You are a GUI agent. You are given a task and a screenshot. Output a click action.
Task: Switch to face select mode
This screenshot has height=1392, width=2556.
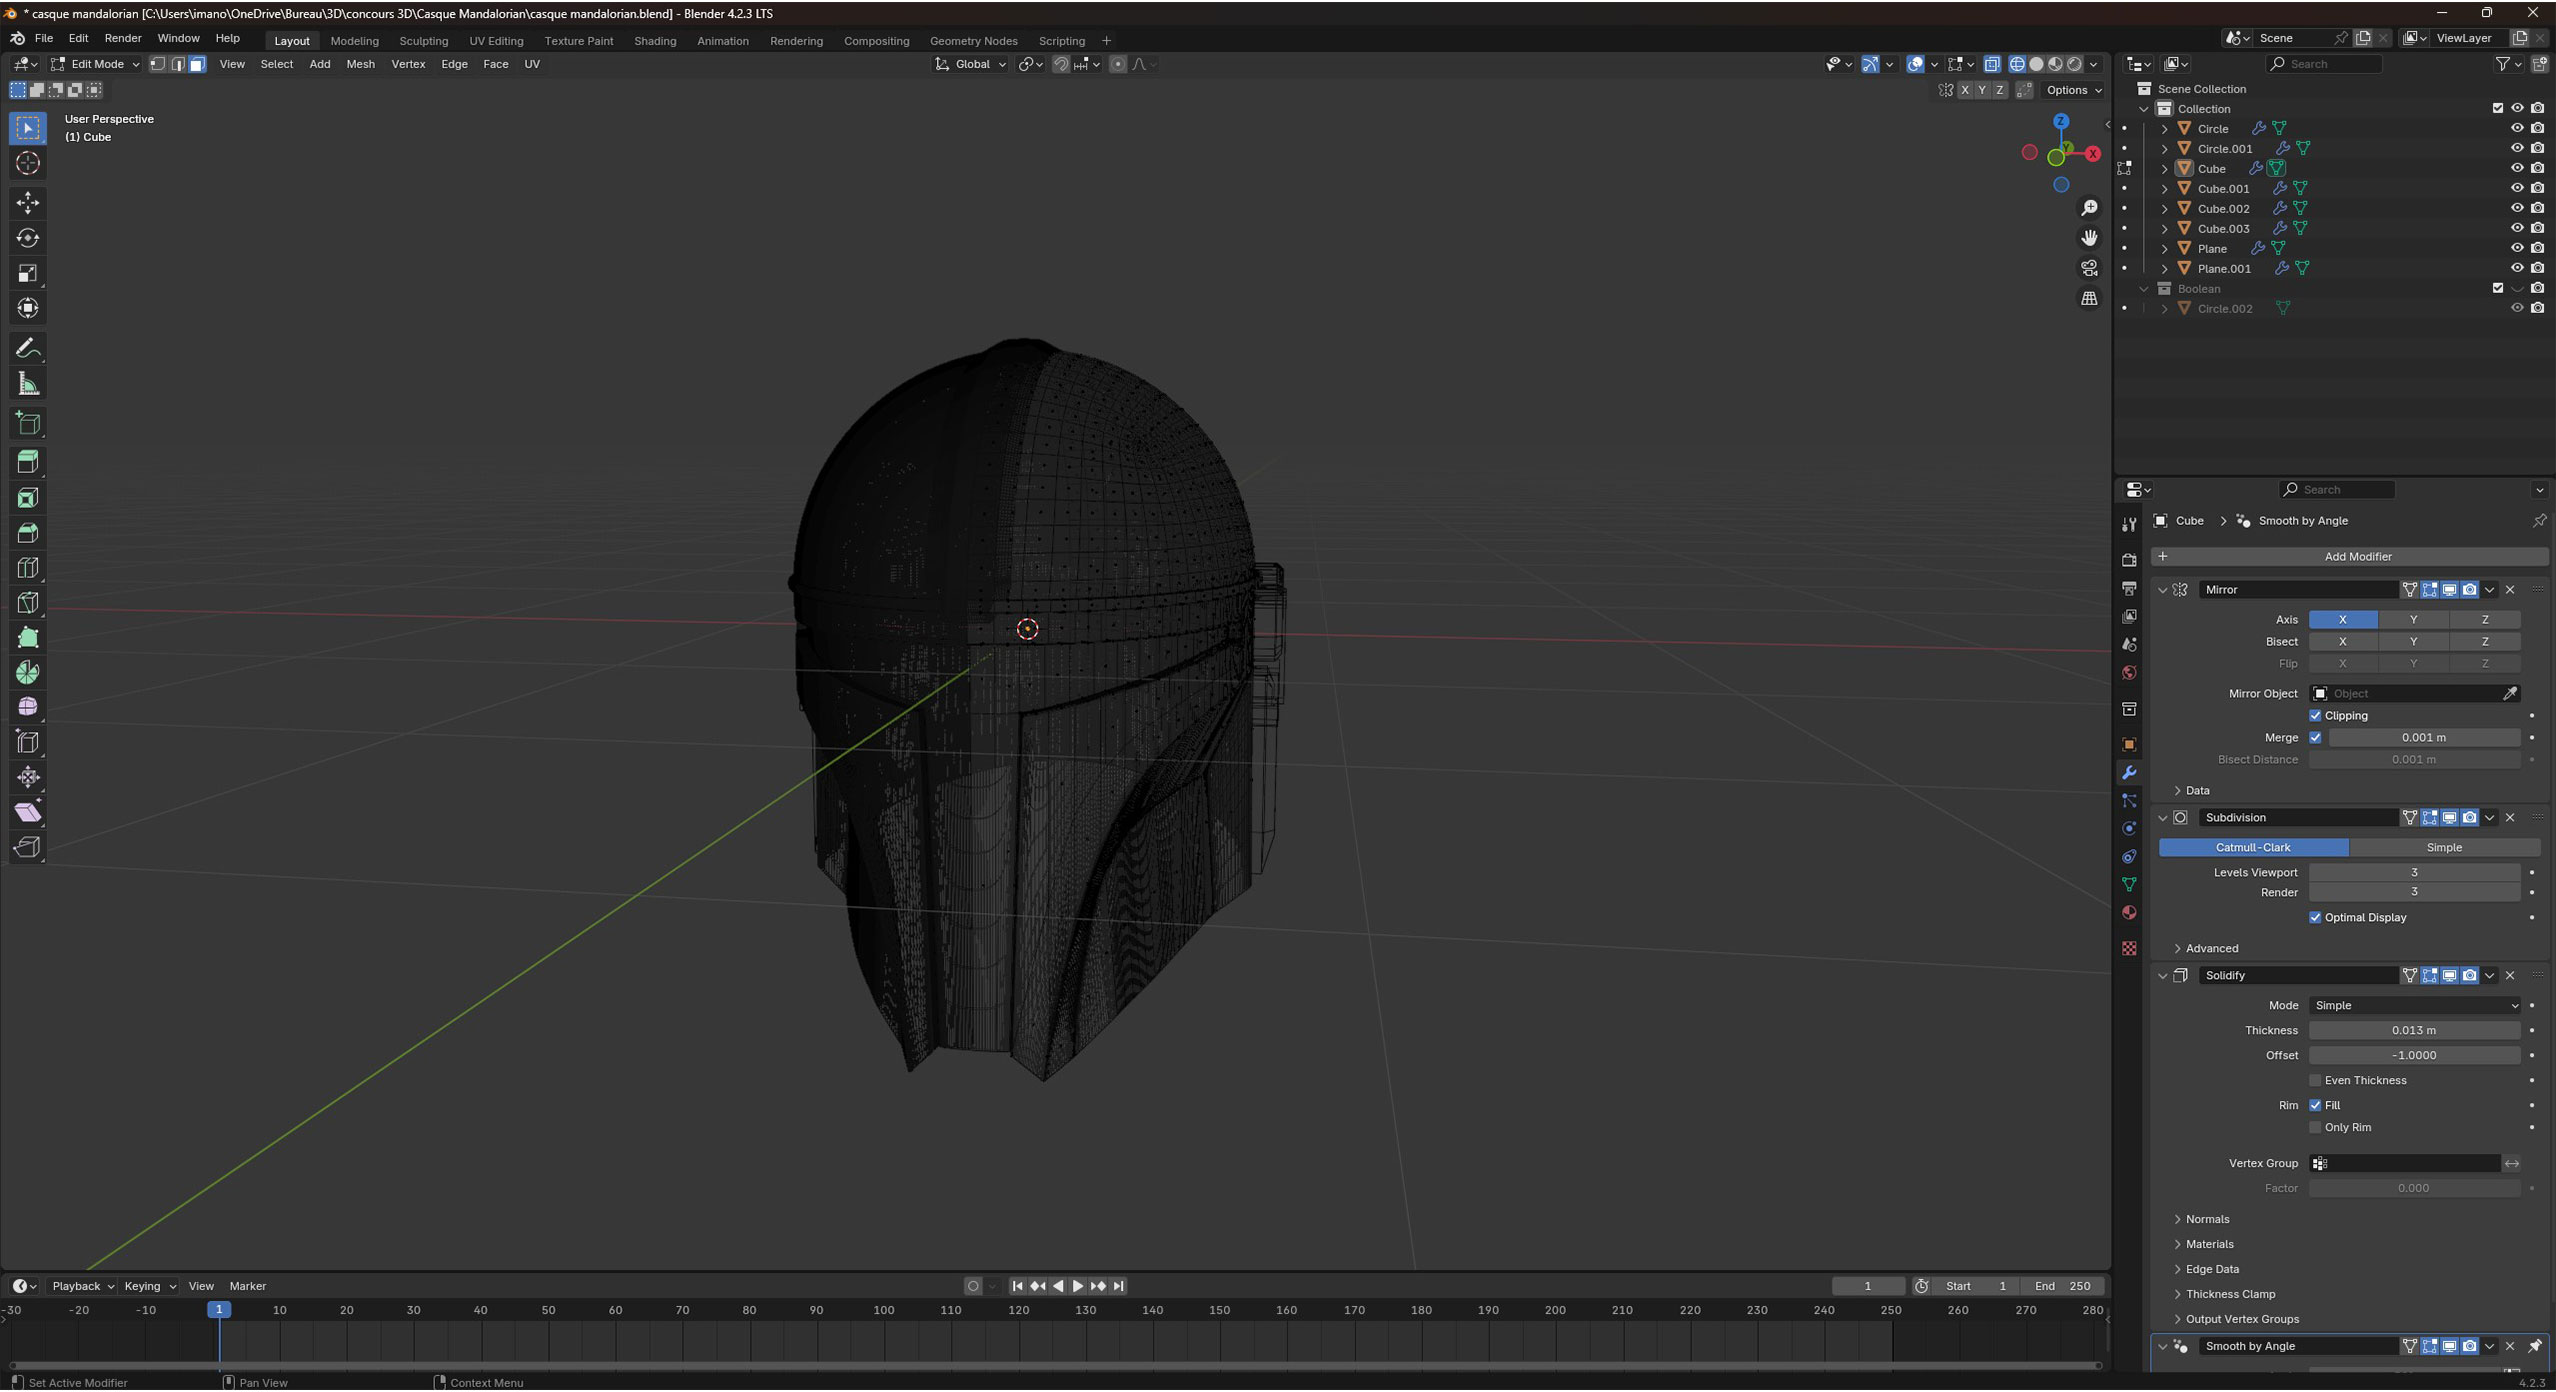pyautogui.click(x=197, y=64)
